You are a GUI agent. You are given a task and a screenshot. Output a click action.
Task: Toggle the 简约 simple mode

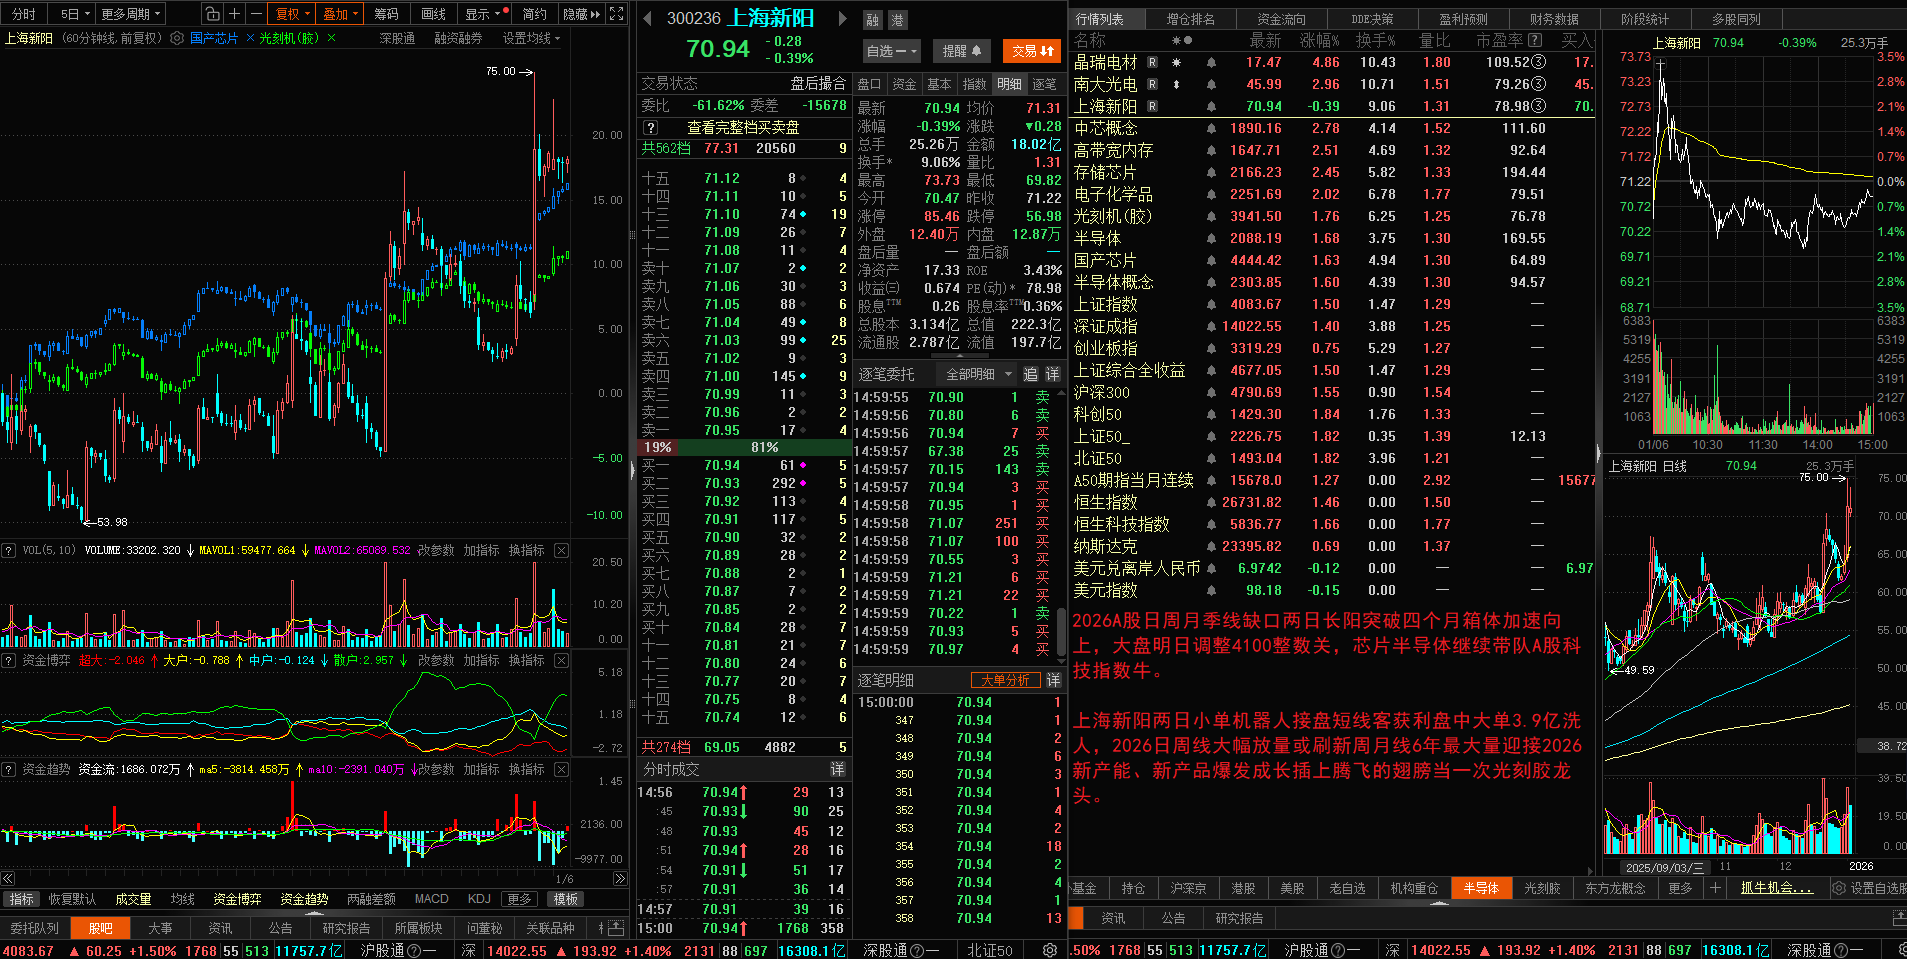pyautogui.click(x=535, y=14)
